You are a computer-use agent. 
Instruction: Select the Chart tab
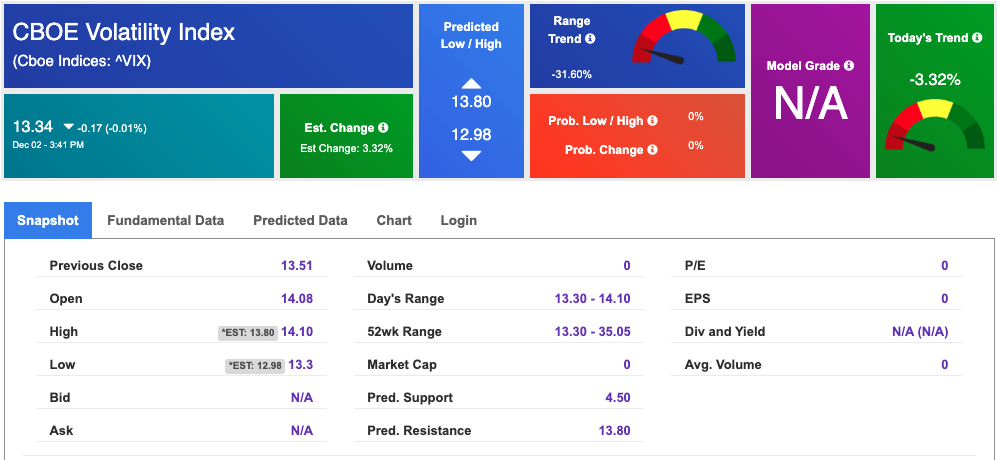[394, 220]
